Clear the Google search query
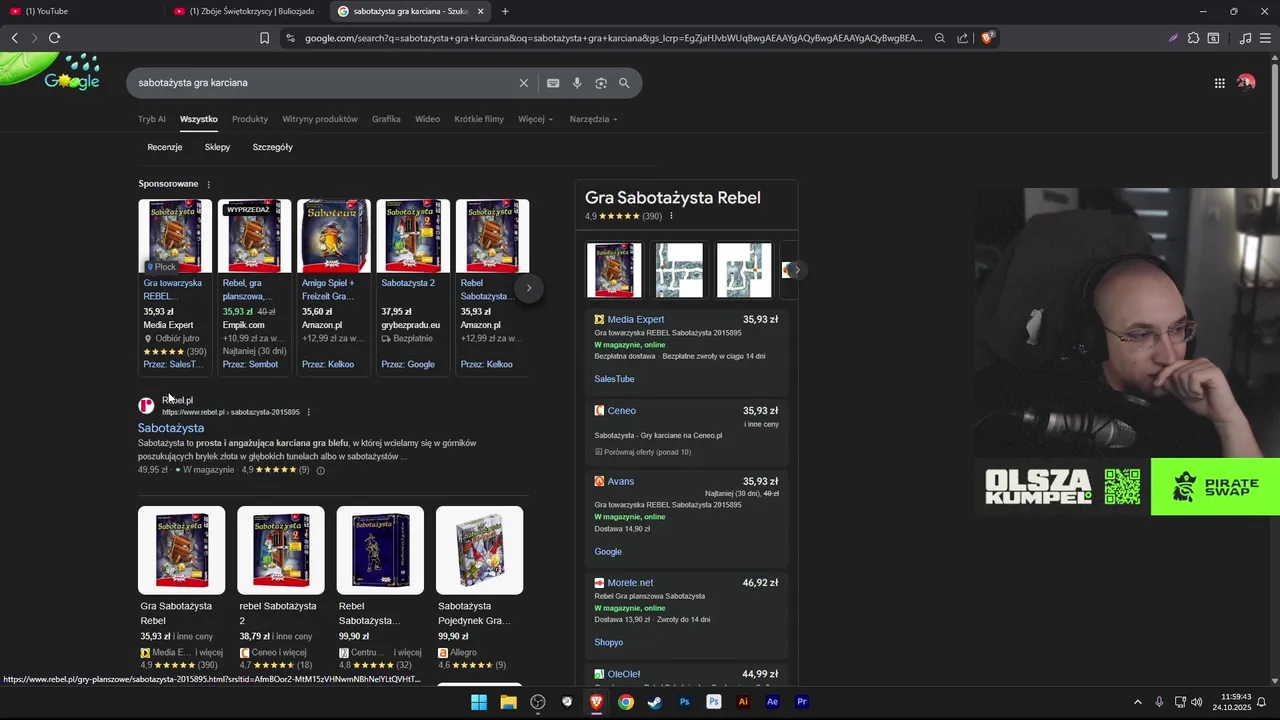Screen dimensions: 1280x720 coord(523,83)
